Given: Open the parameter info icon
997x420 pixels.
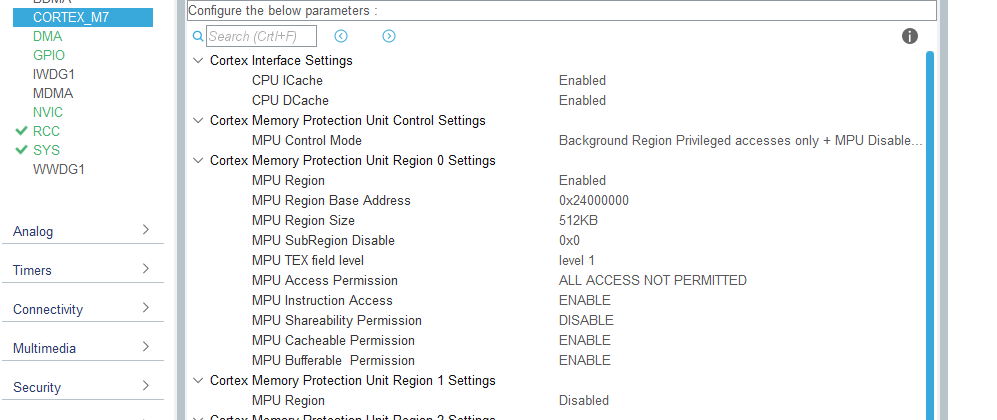Looking at the screenshot, I should click(x=910, y=36).
